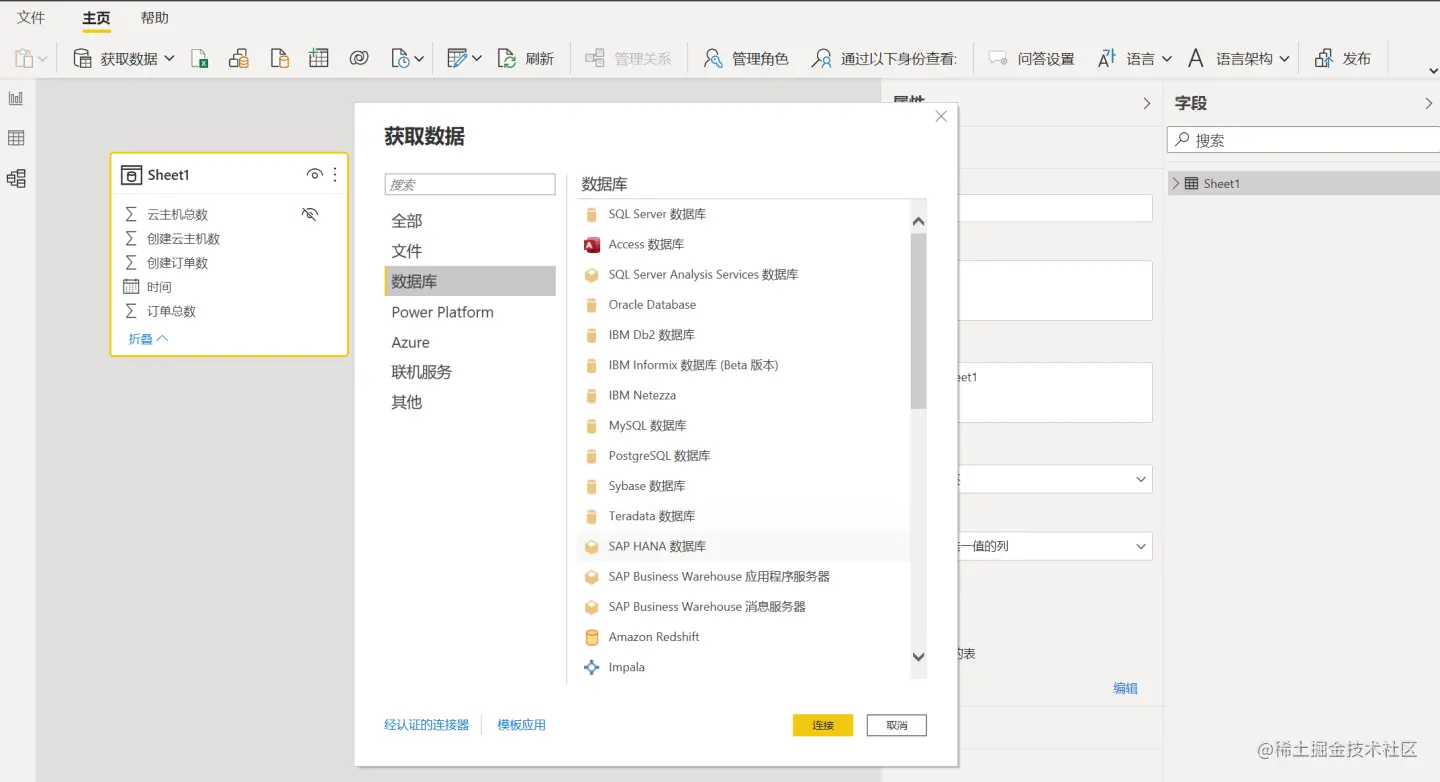The image size is (1440, 782).
Task: Collapse Sheet1 card via 折叠 link
Action: tap(148, 339)
